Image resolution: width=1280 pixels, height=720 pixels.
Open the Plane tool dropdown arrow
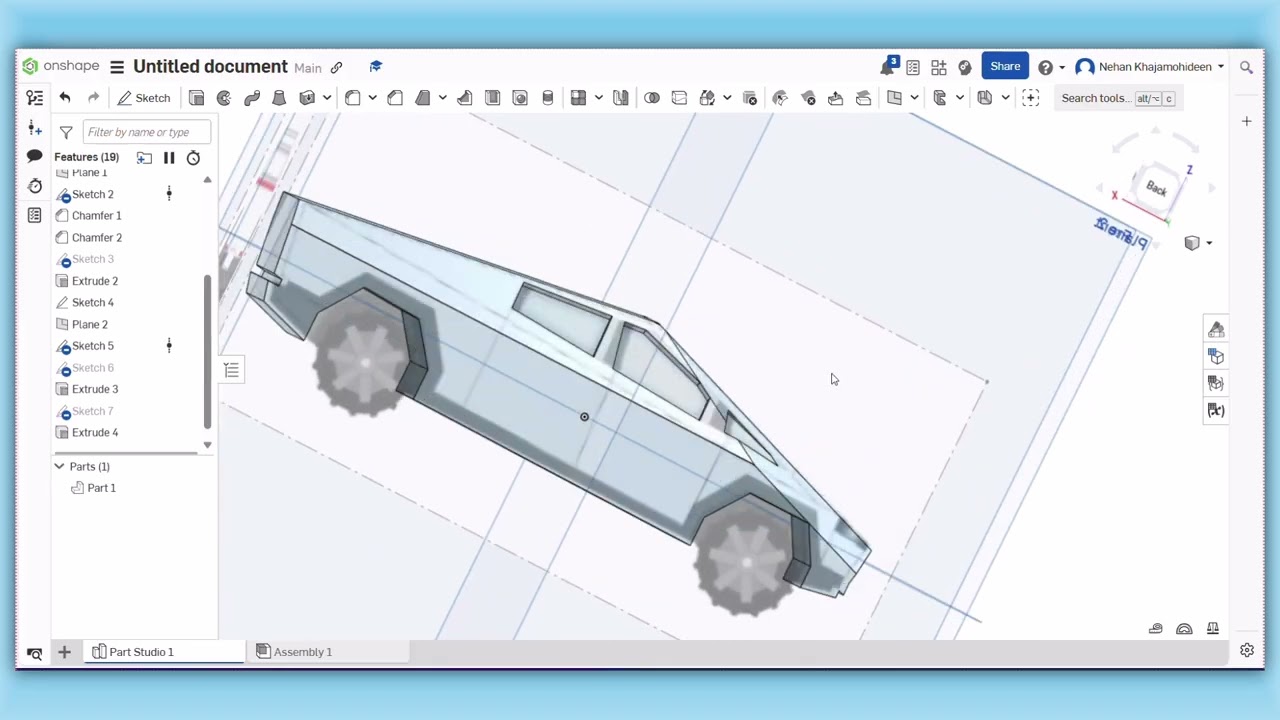(914, 98)
